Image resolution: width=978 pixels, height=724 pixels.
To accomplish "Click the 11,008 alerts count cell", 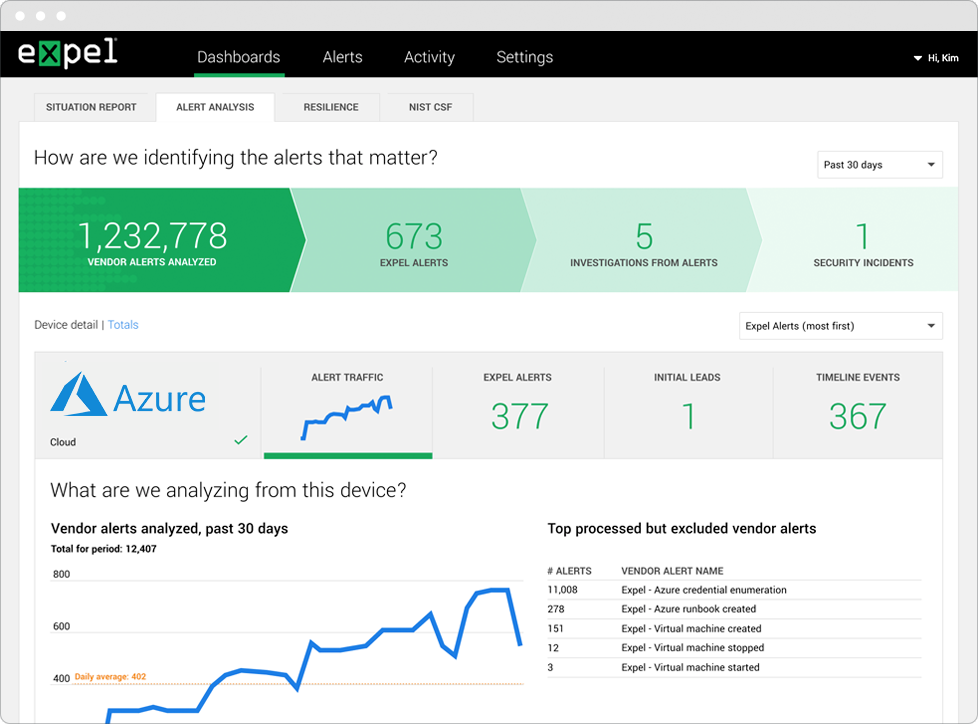I will [x=563, y=590].
